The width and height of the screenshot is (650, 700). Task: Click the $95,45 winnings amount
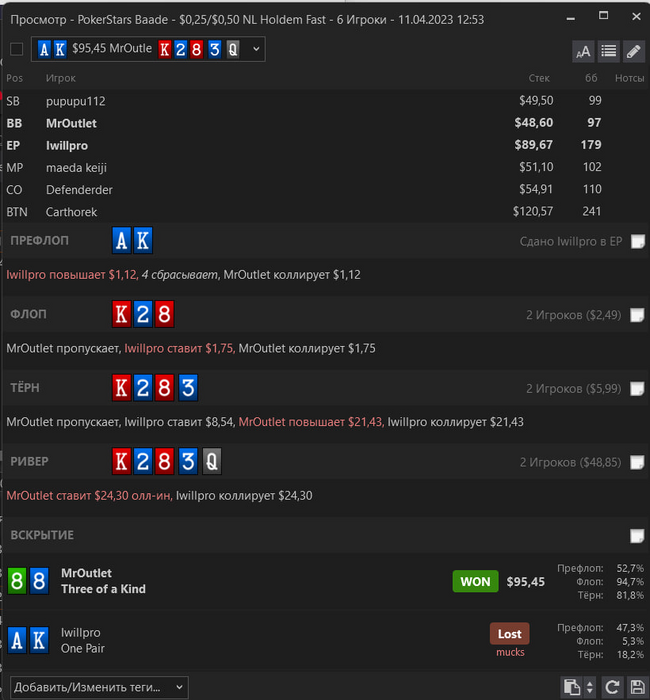click(x=525, y=582)
